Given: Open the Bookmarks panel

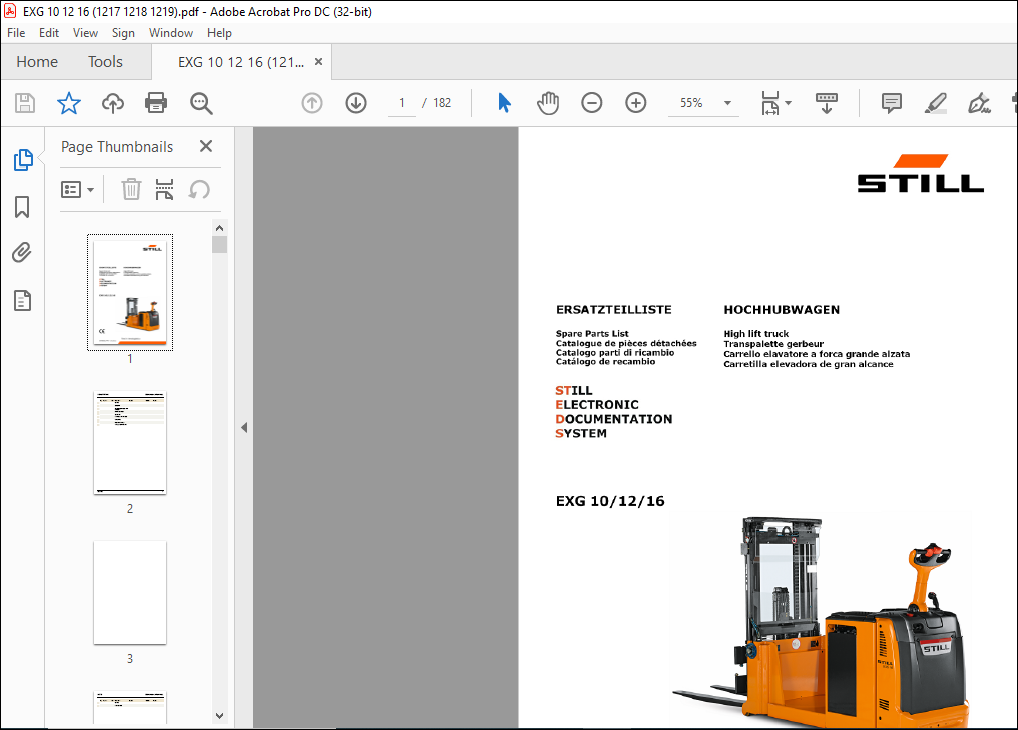Looking at the screenshot, I should coord(22,207).
